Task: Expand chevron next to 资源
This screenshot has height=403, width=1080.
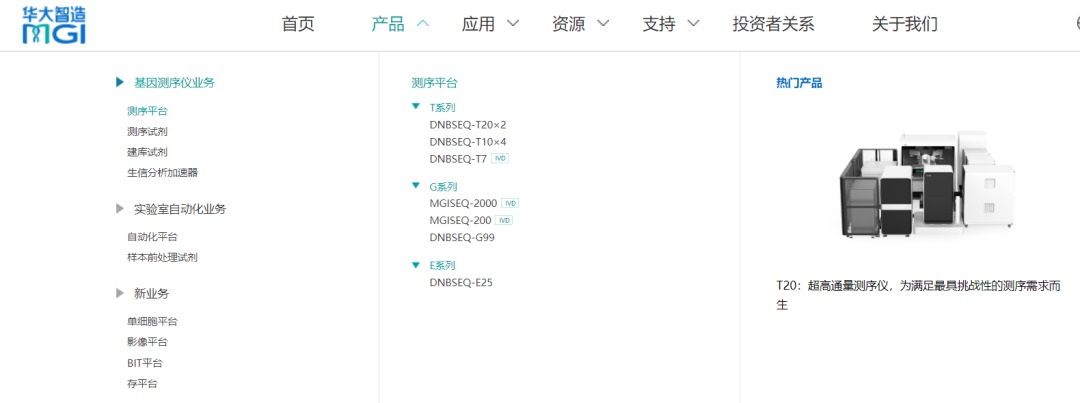Action: click(603, 23)
